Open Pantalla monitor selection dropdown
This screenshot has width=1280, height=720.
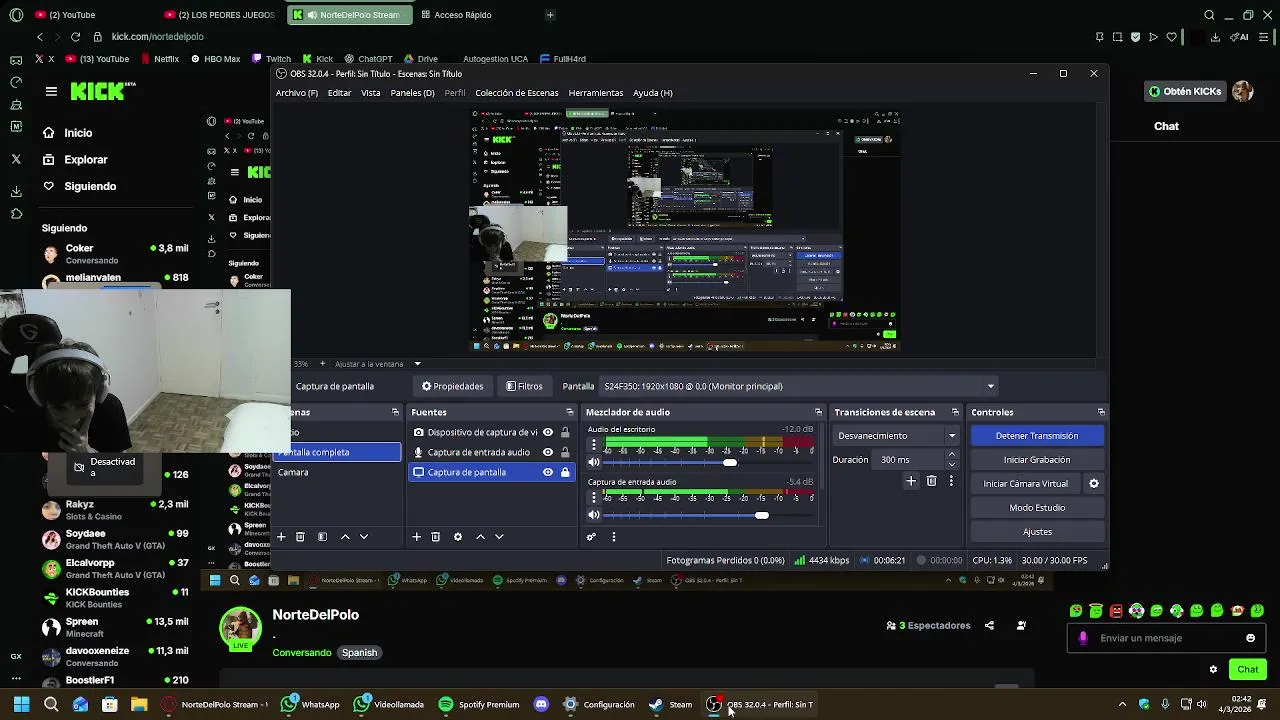click(798, 386)
